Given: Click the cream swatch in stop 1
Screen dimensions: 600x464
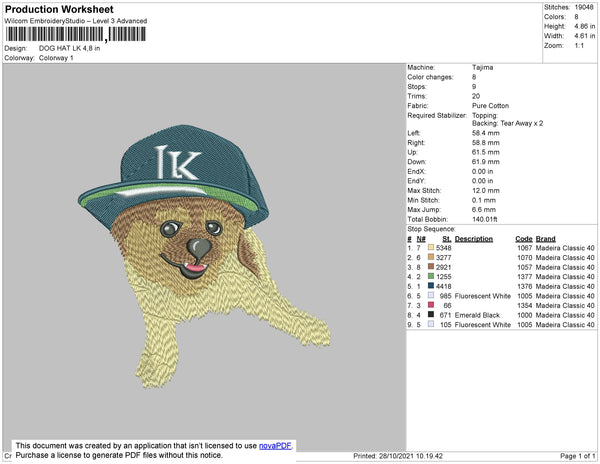Looking at the screenshot, I should click(430, 247).
